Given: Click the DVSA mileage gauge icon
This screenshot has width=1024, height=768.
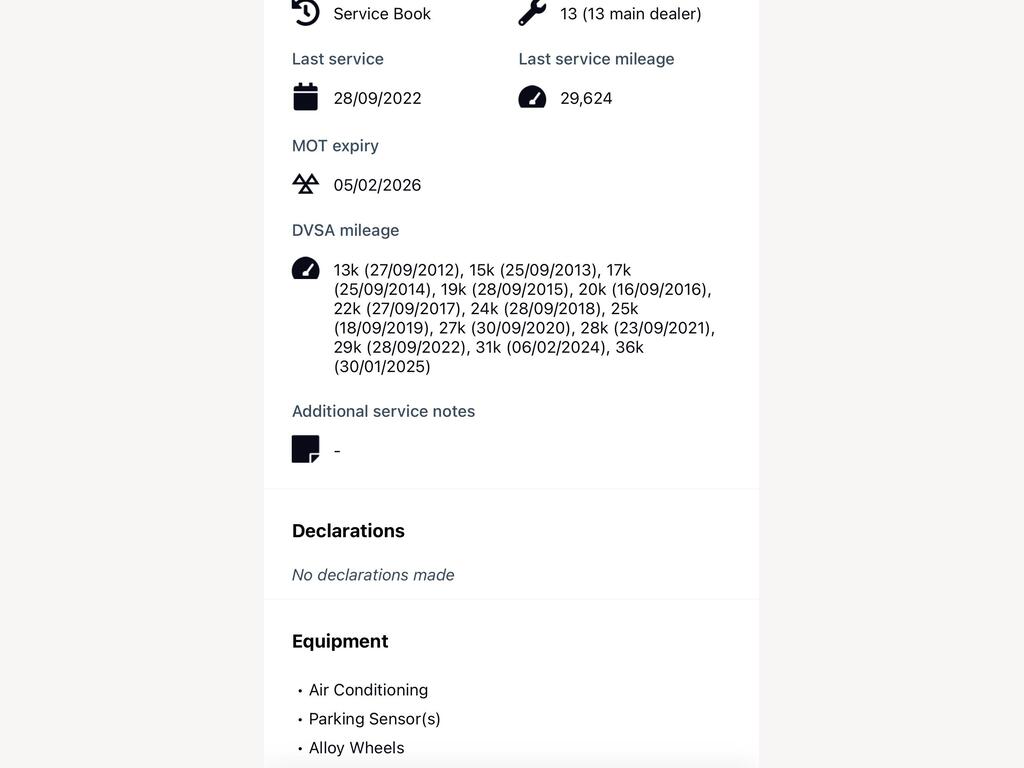Looking at the screenshot, I should pyautogui.click(x=305, y=268).
